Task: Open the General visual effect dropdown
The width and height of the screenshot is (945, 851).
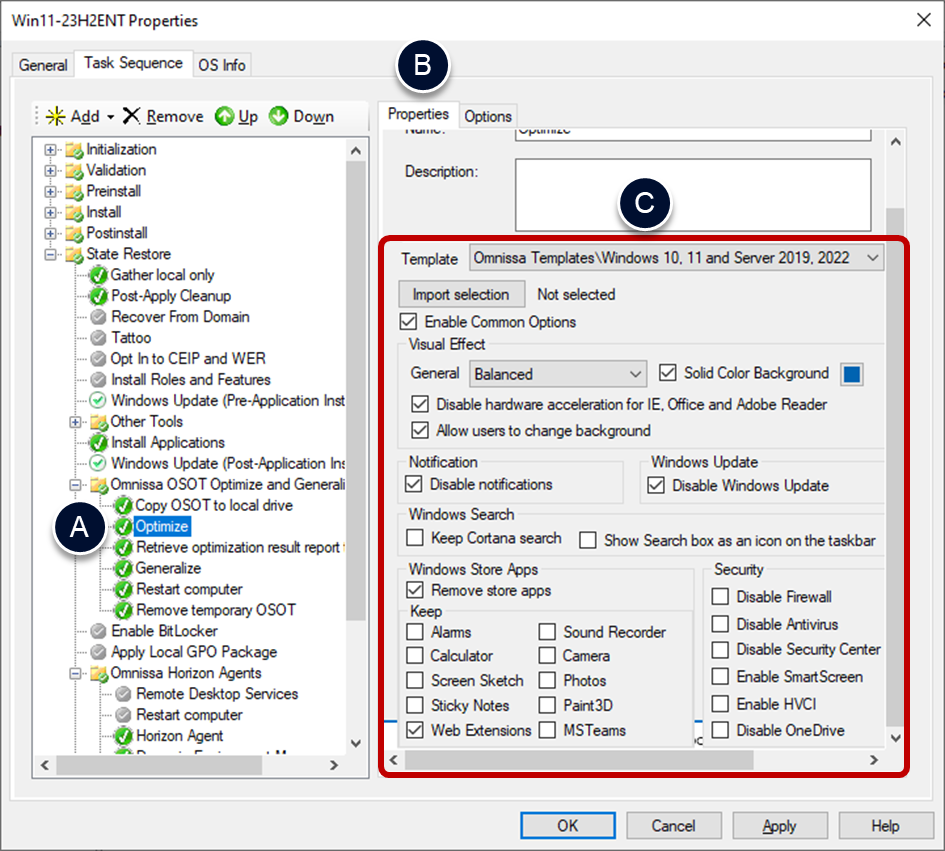Action: [636, 374]
